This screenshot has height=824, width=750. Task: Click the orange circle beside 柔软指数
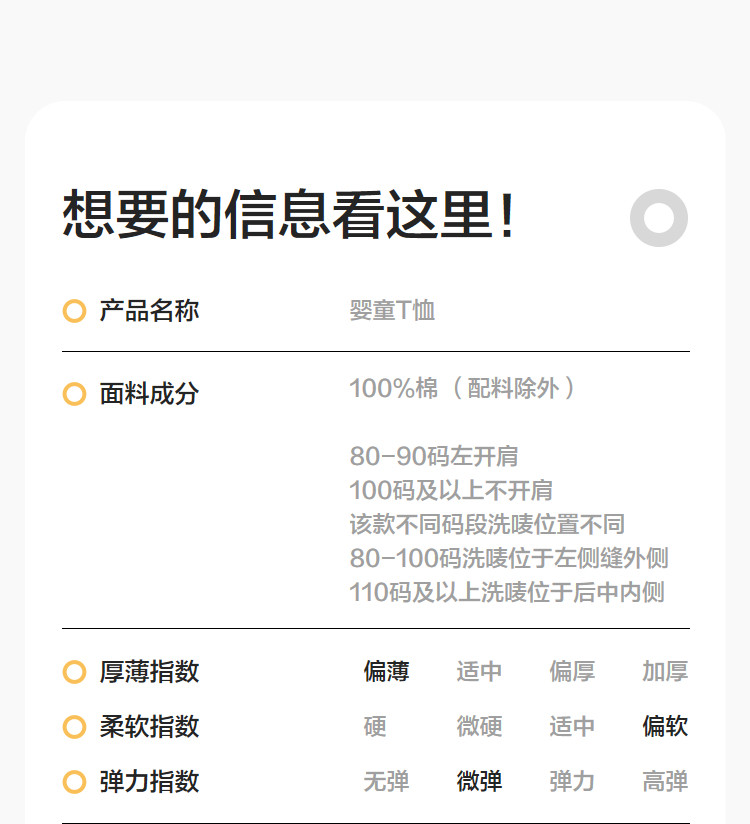pos(74,727)
